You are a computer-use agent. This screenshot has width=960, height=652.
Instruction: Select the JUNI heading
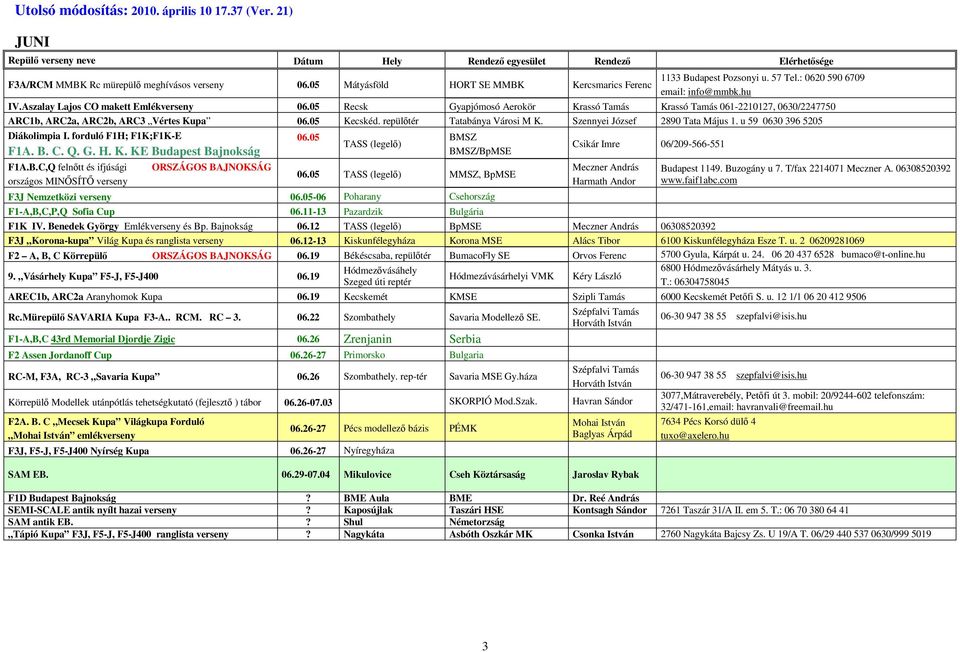32,42
